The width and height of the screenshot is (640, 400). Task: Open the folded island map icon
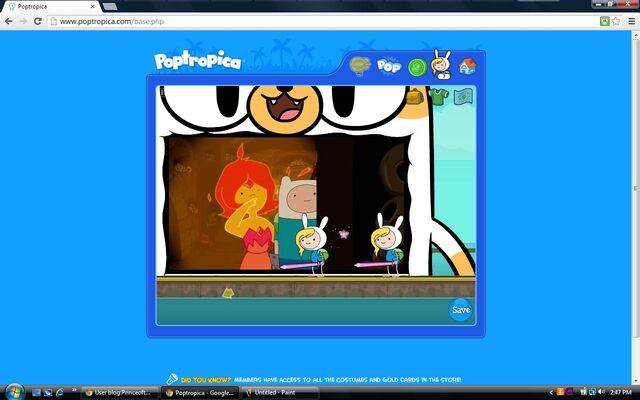463,97
